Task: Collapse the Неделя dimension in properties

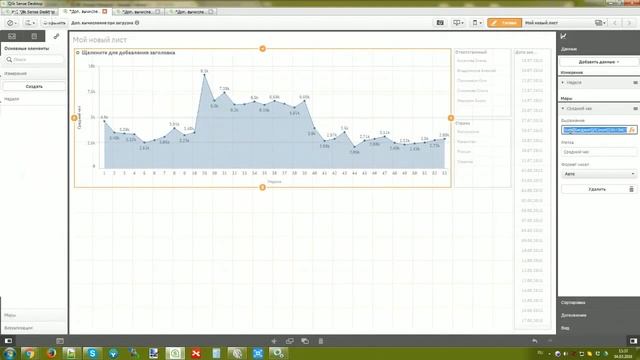Action: tap(563, 83)
